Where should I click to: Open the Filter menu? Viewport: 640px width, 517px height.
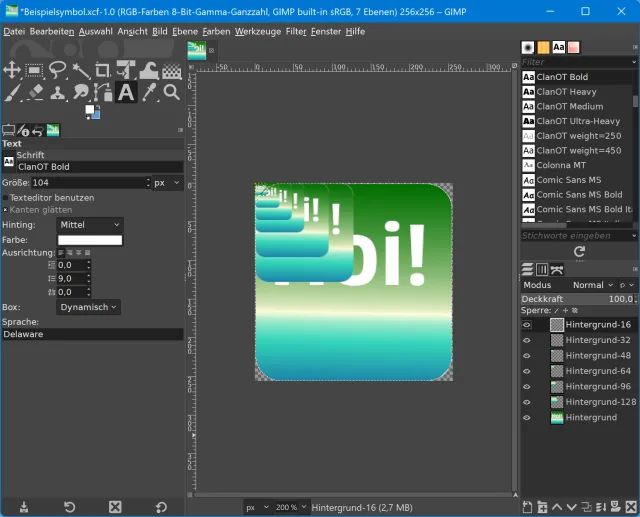coord(295,31)
